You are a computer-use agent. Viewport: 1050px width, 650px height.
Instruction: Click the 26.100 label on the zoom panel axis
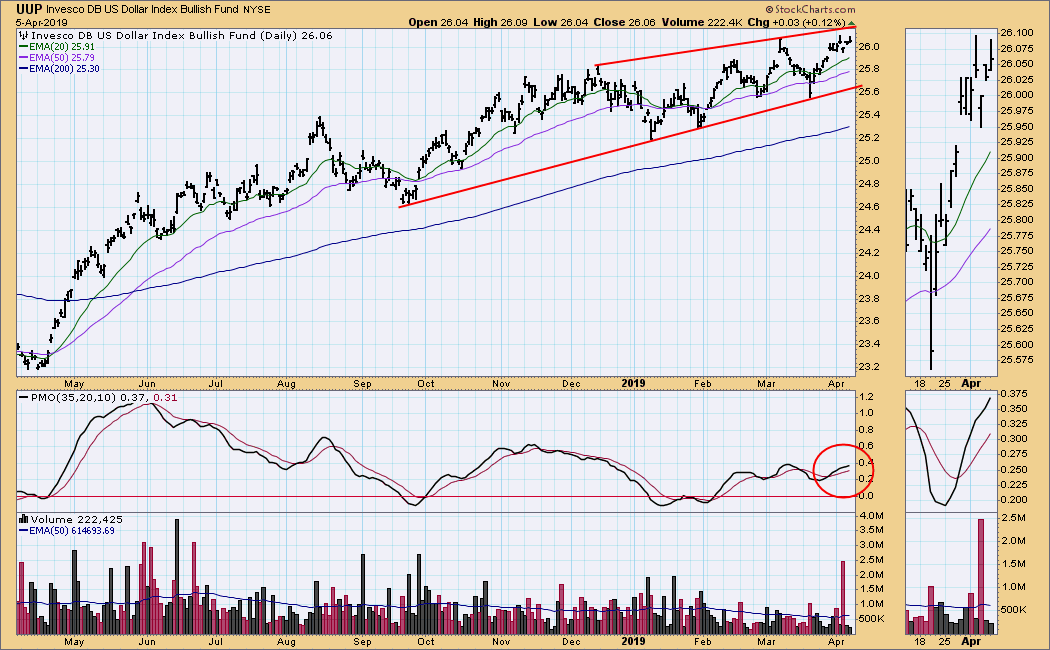(x=1016, y=33)
